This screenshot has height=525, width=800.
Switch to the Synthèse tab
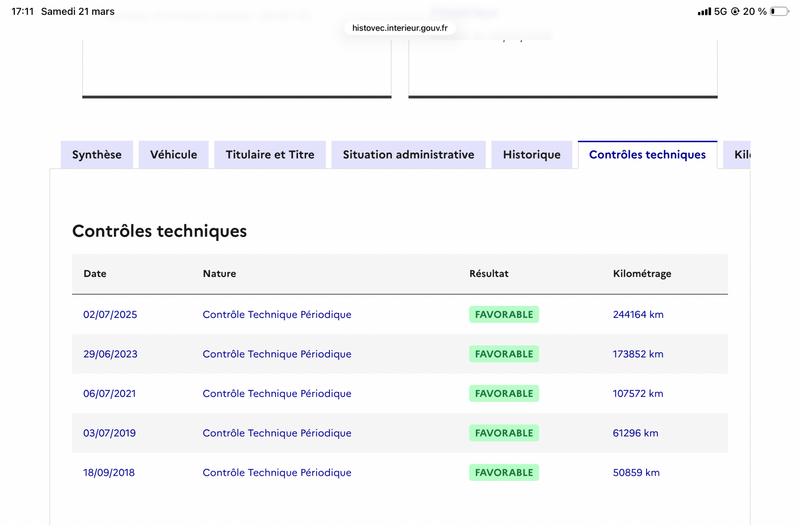coord(97,155)
